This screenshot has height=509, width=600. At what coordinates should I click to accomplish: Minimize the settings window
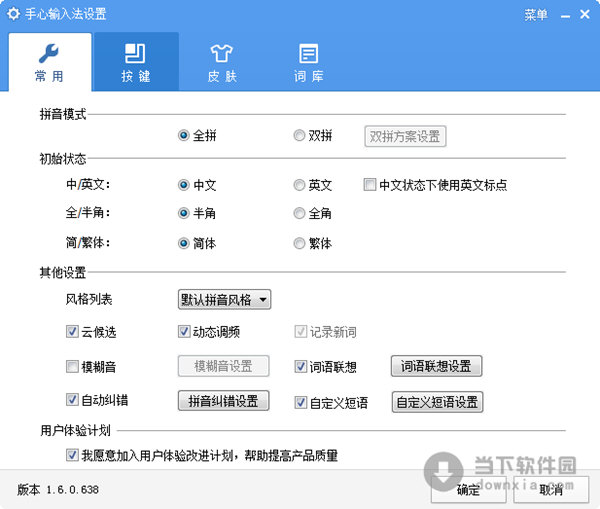pyautogui.click(x=565, y=16)
